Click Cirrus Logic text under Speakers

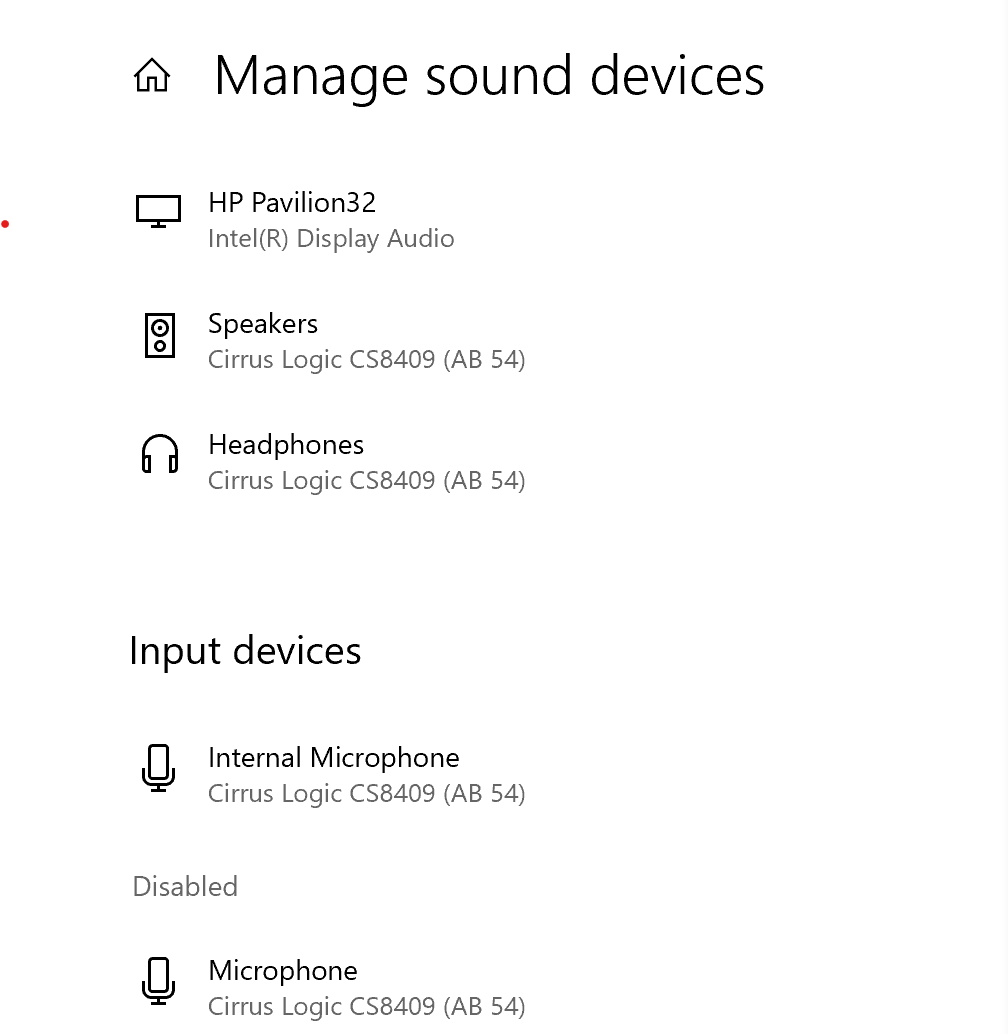(x=367, y=360)
